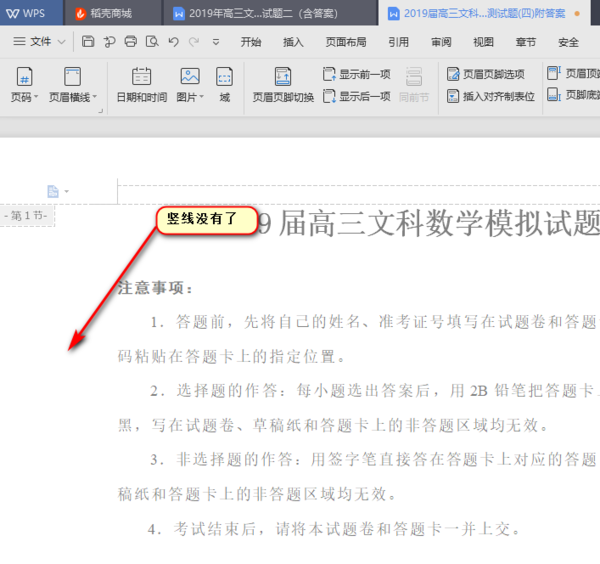The height and width of the screenshot is (564, 600).
Task: Click the 页码 page number icon
Action: click(x=24, y=77)
